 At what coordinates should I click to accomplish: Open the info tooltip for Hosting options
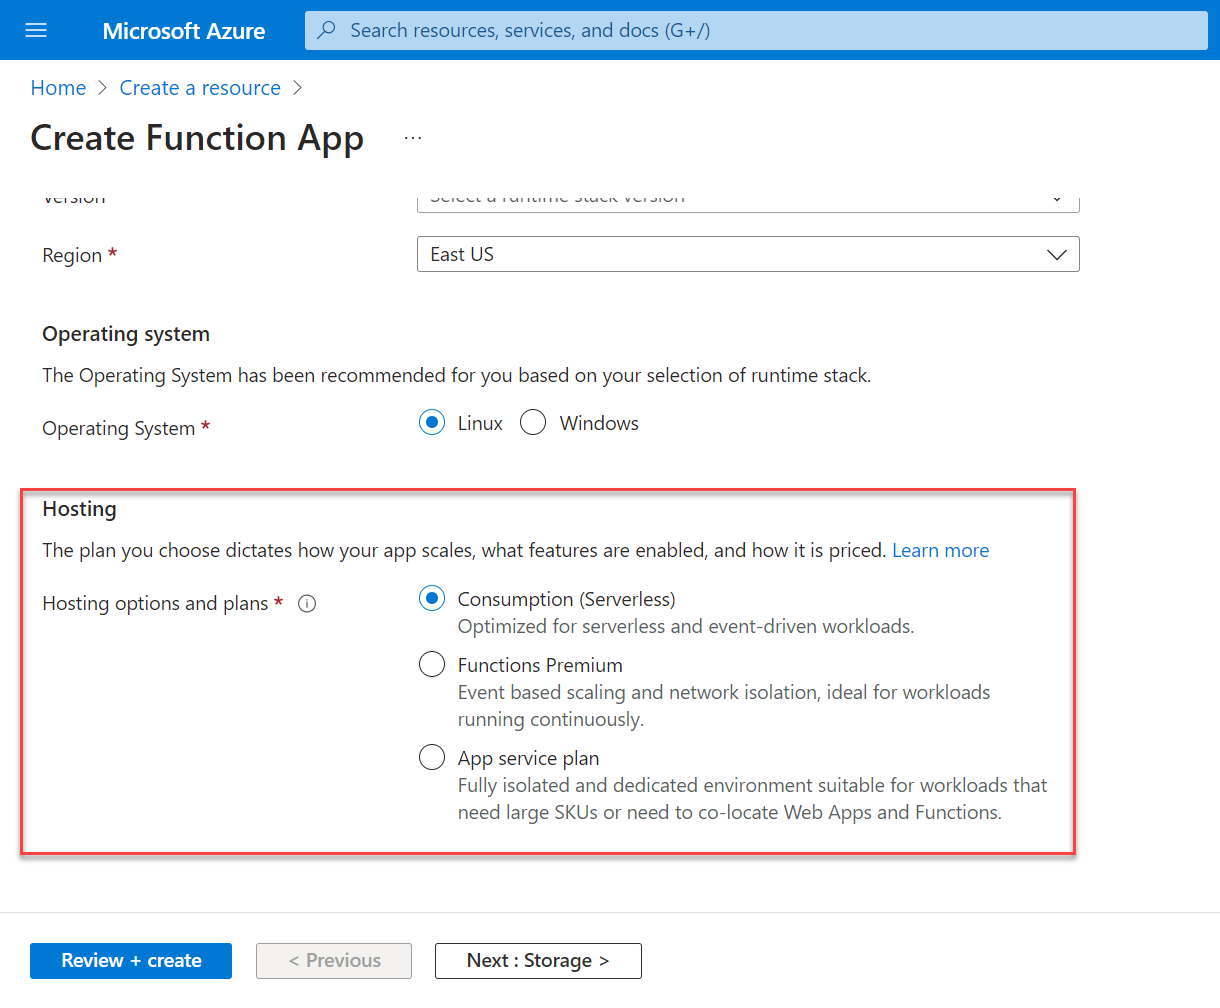(307, 603)
